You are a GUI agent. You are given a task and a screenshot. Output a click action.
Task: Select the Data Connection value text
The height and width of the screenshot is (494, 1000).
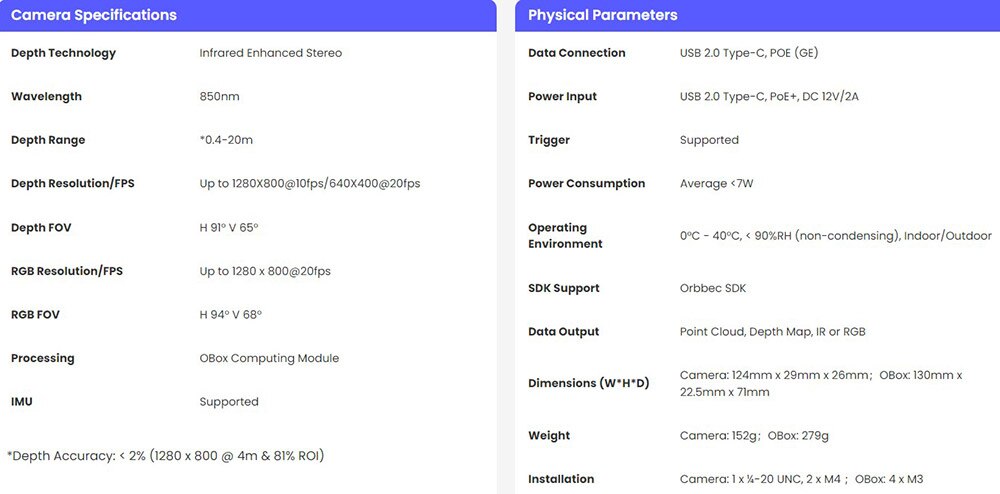[x=749, y=53]
